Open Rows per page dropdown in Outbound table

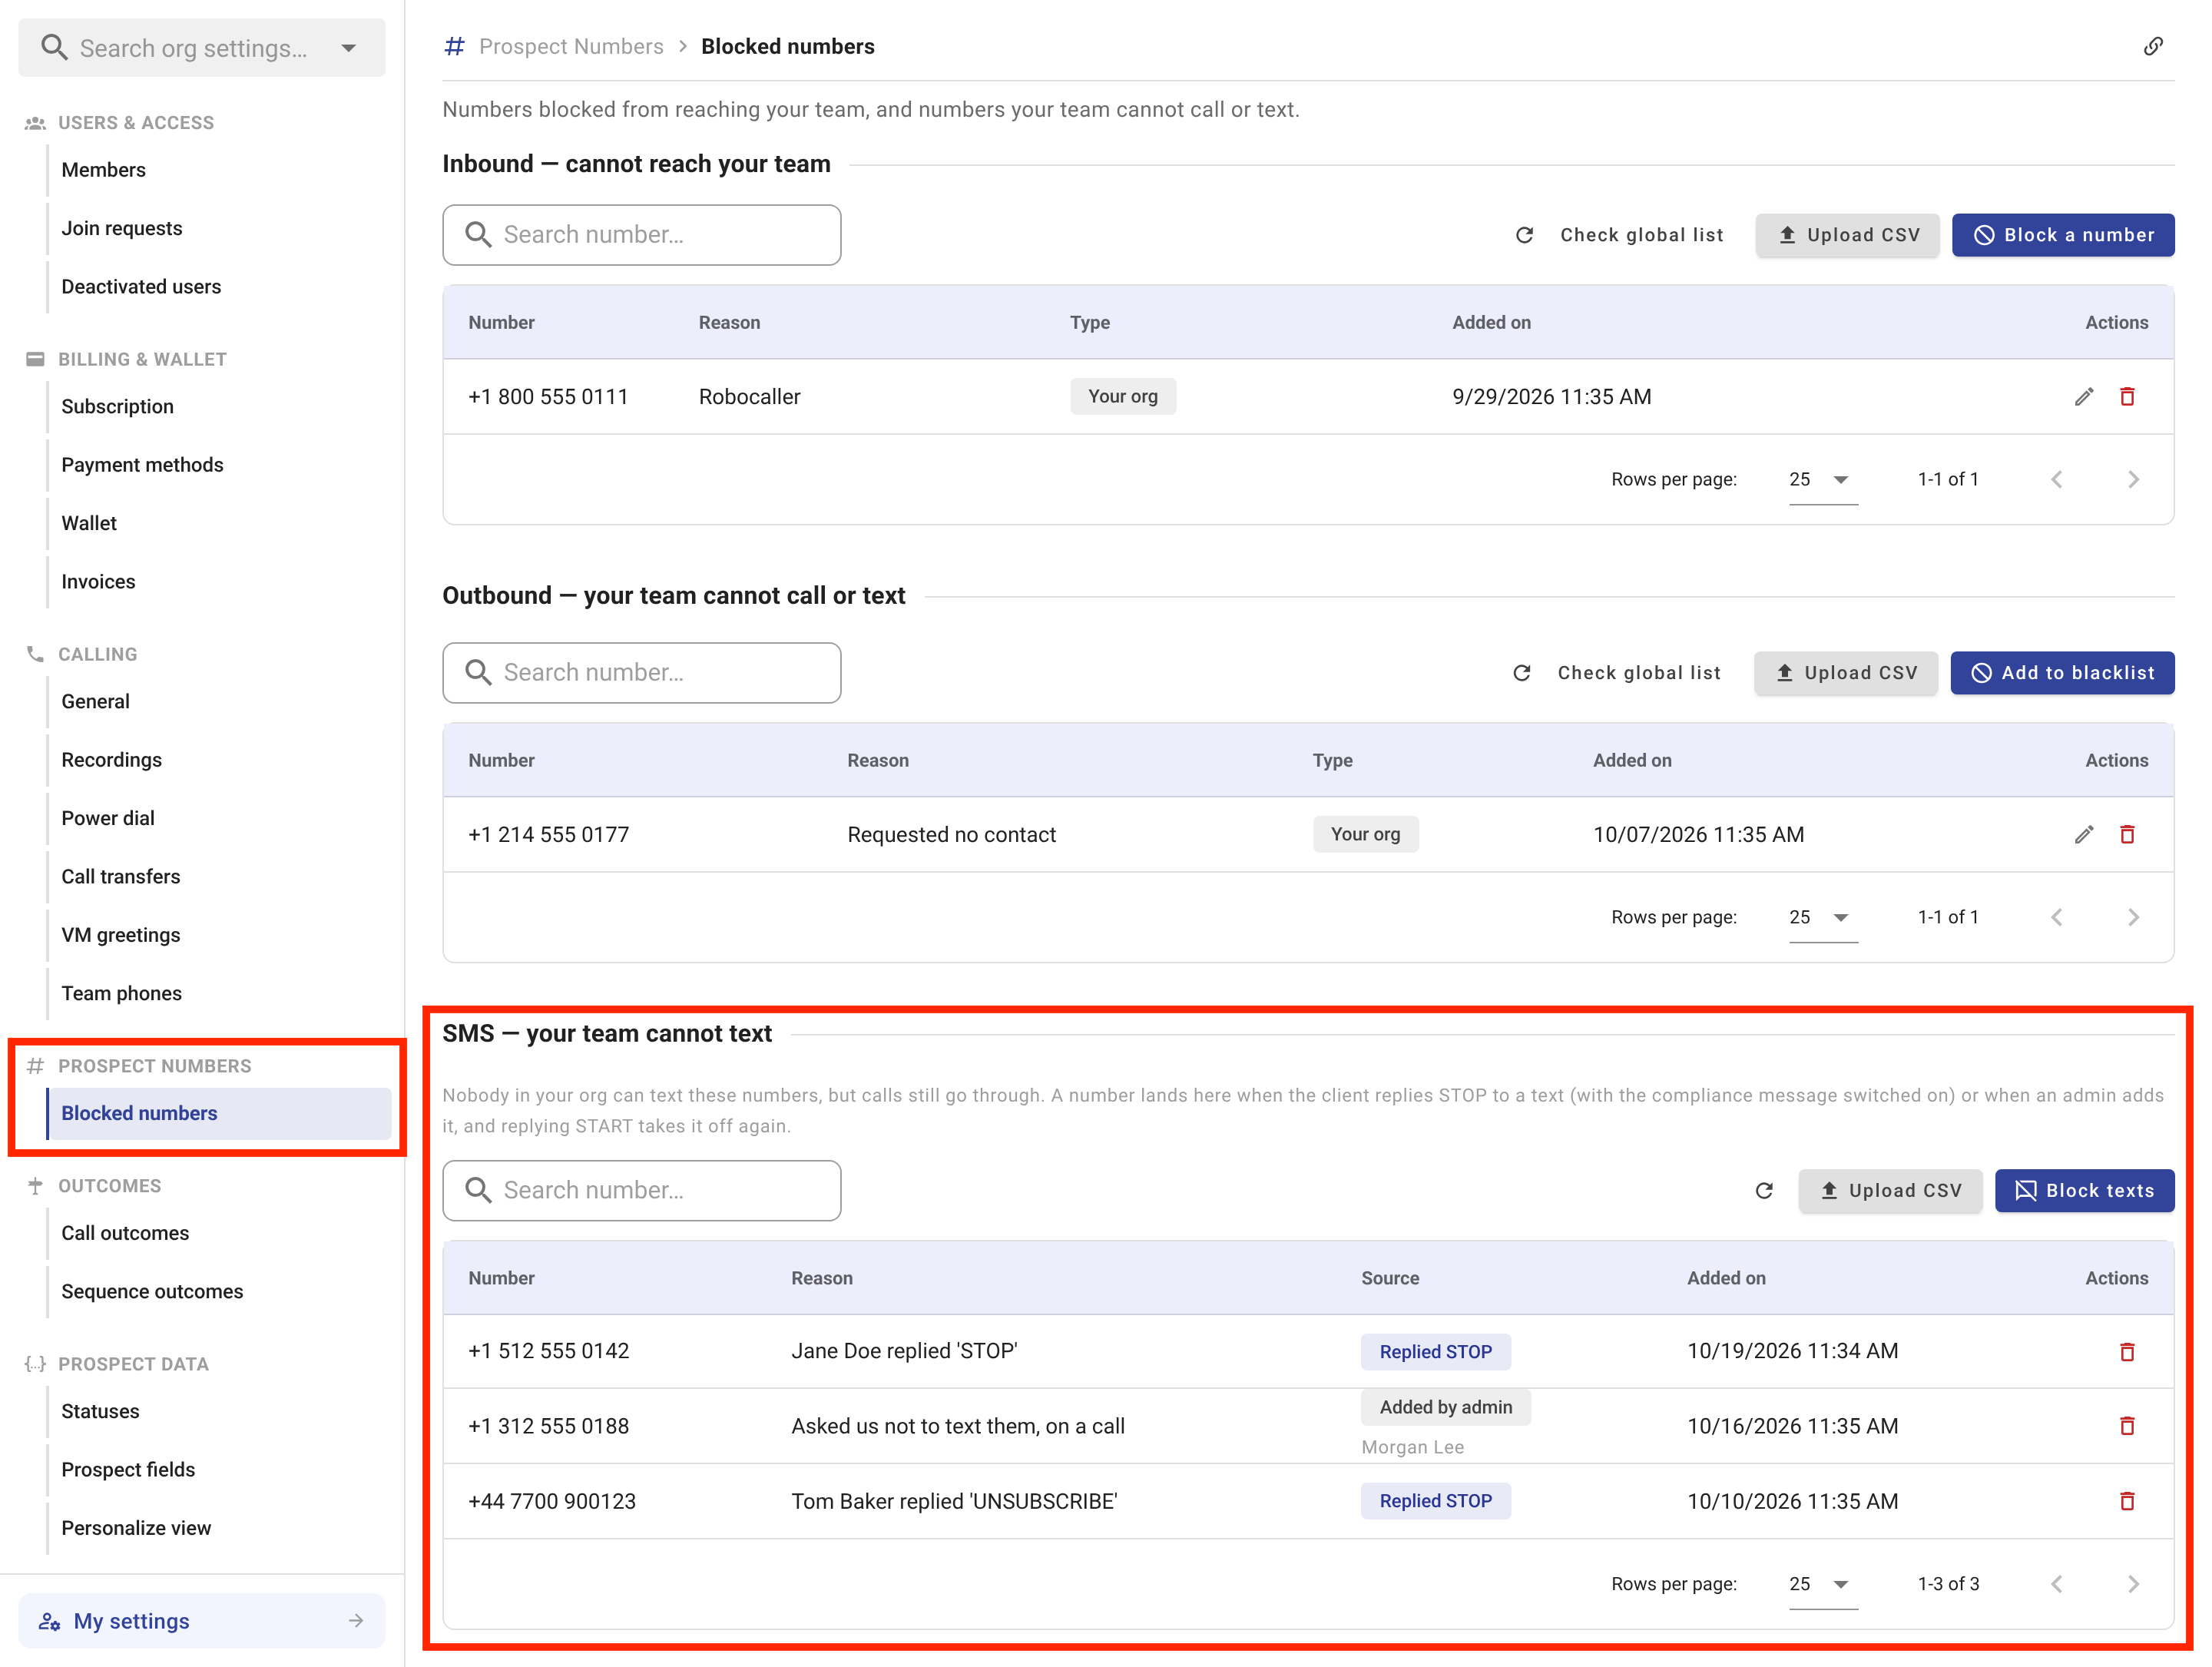[x=1823, y=917]
